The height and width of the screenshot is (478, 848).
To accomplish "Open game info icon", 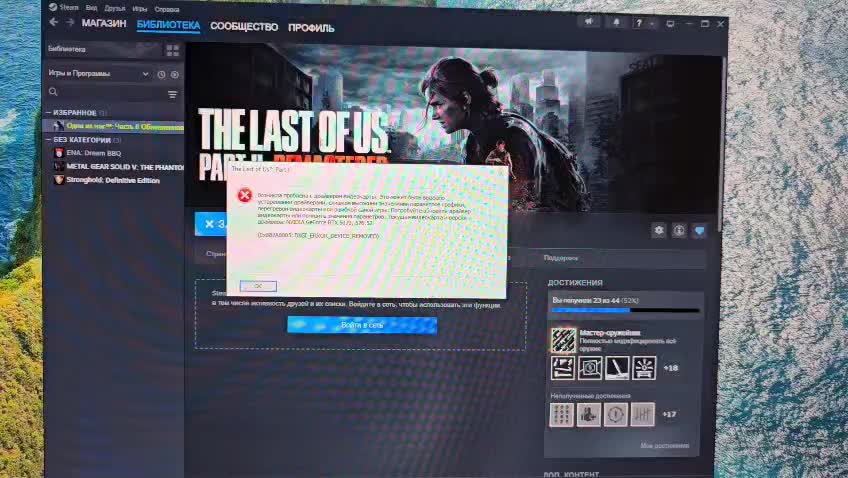I will click(x=679, y=231).
